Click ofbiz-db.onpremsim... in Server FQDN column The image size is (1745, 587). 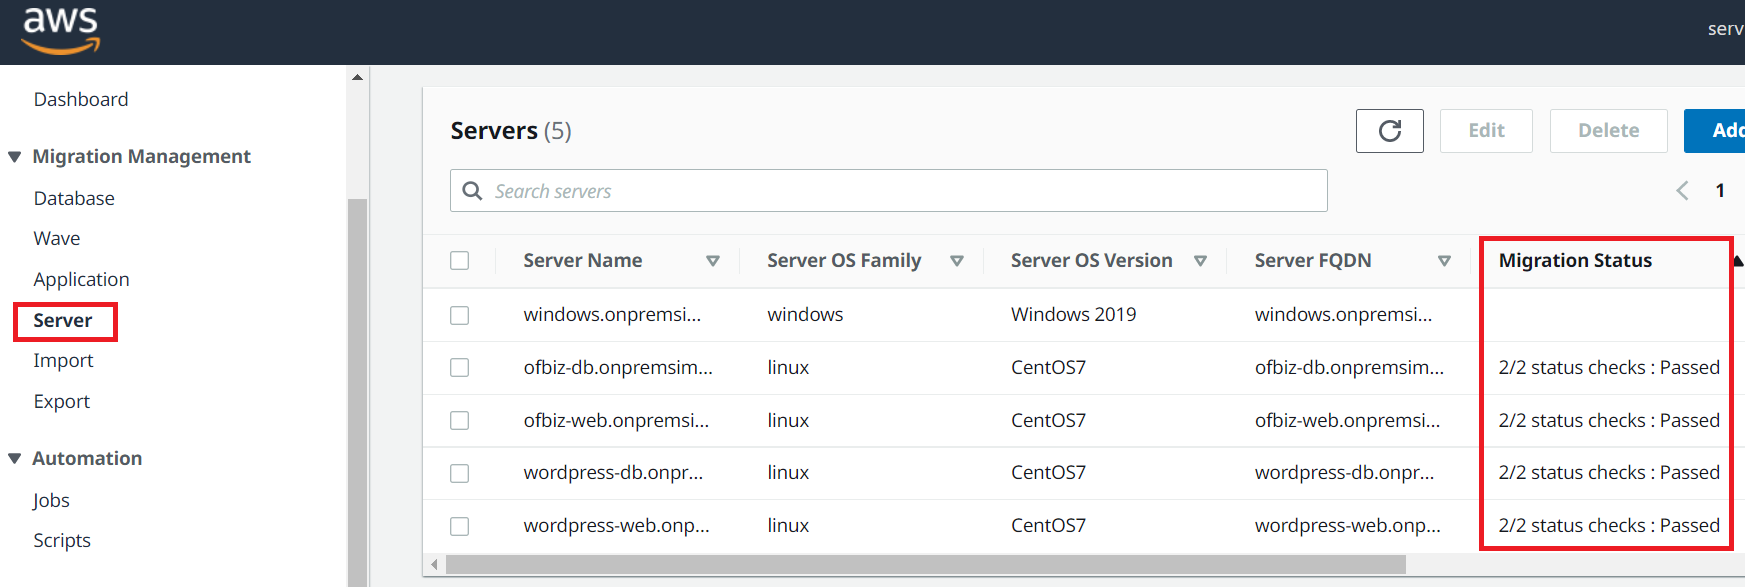1350,368
